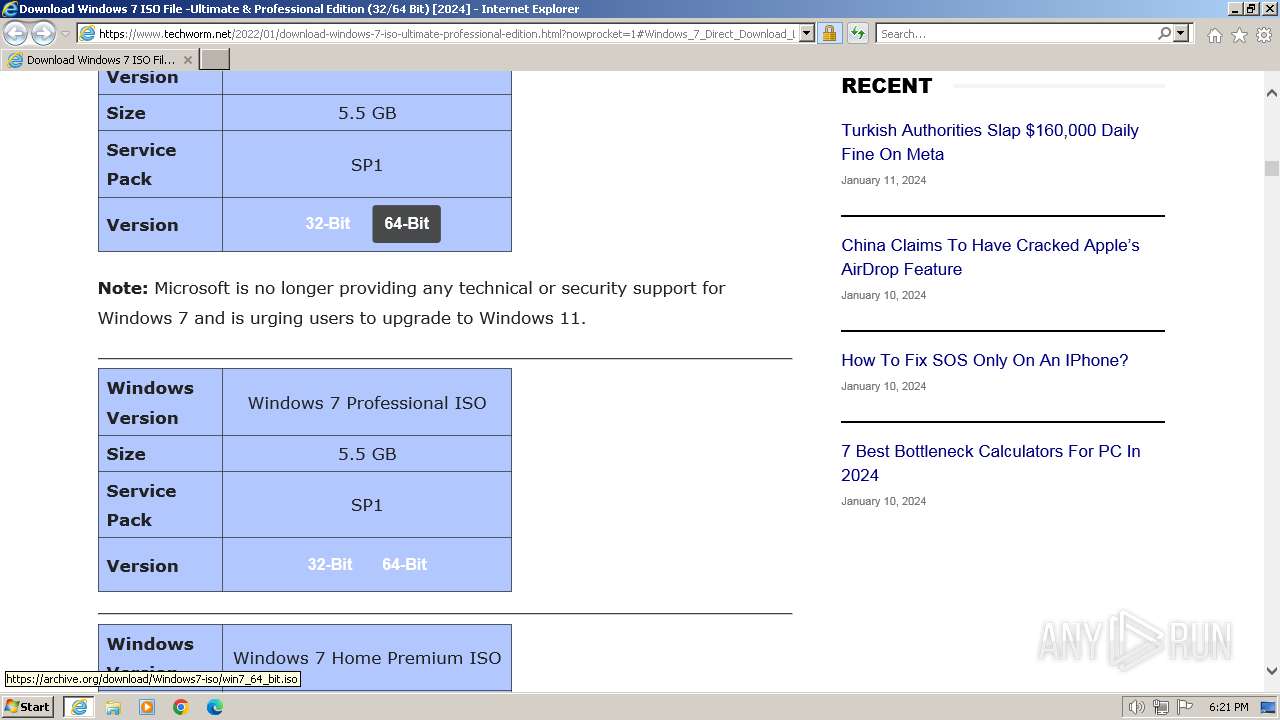Click Internet Explorer taskbar icon
Viewport: 1280px width, 720px height.
(79, 707)
